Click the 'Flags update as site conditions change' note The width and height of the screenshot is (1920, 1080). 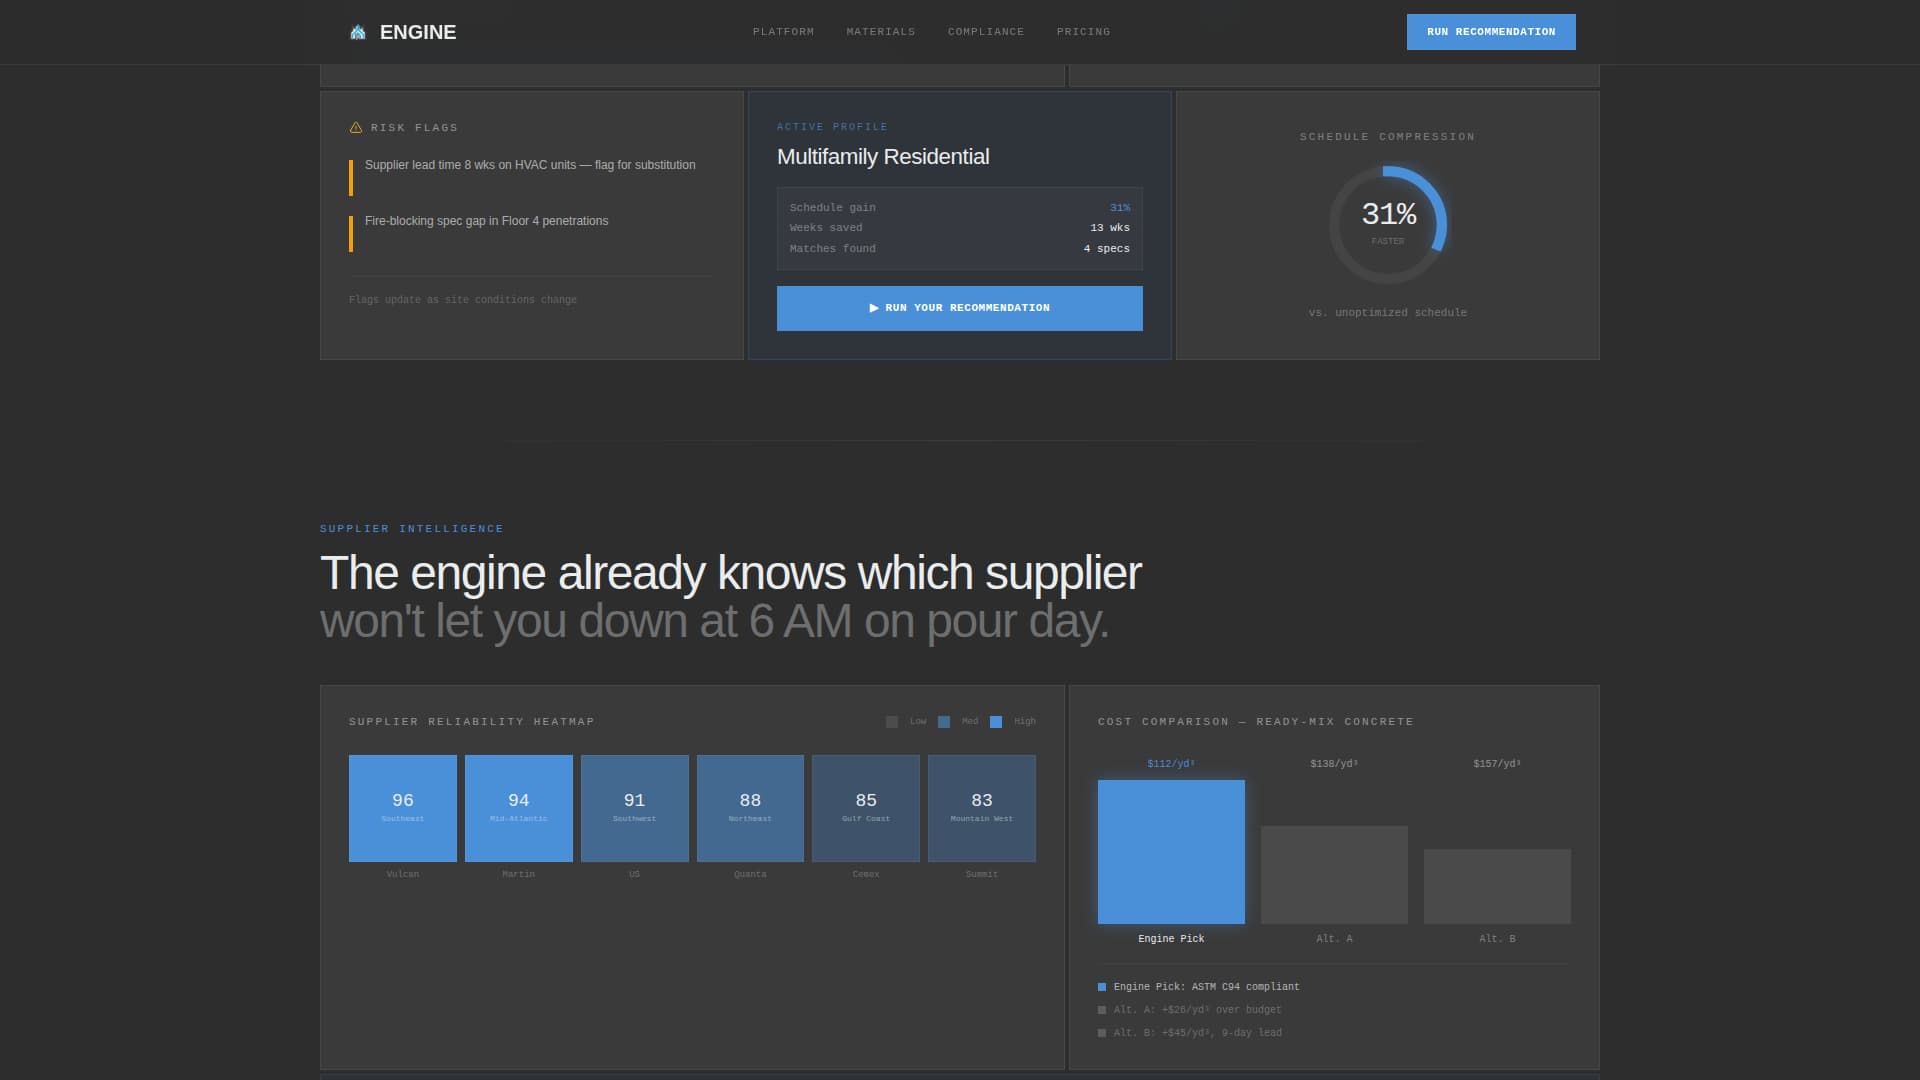(x=463, y=300)
